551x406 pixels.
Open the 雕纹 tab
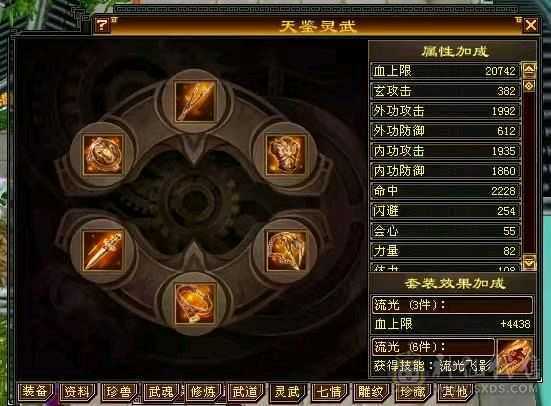point(371,392)
